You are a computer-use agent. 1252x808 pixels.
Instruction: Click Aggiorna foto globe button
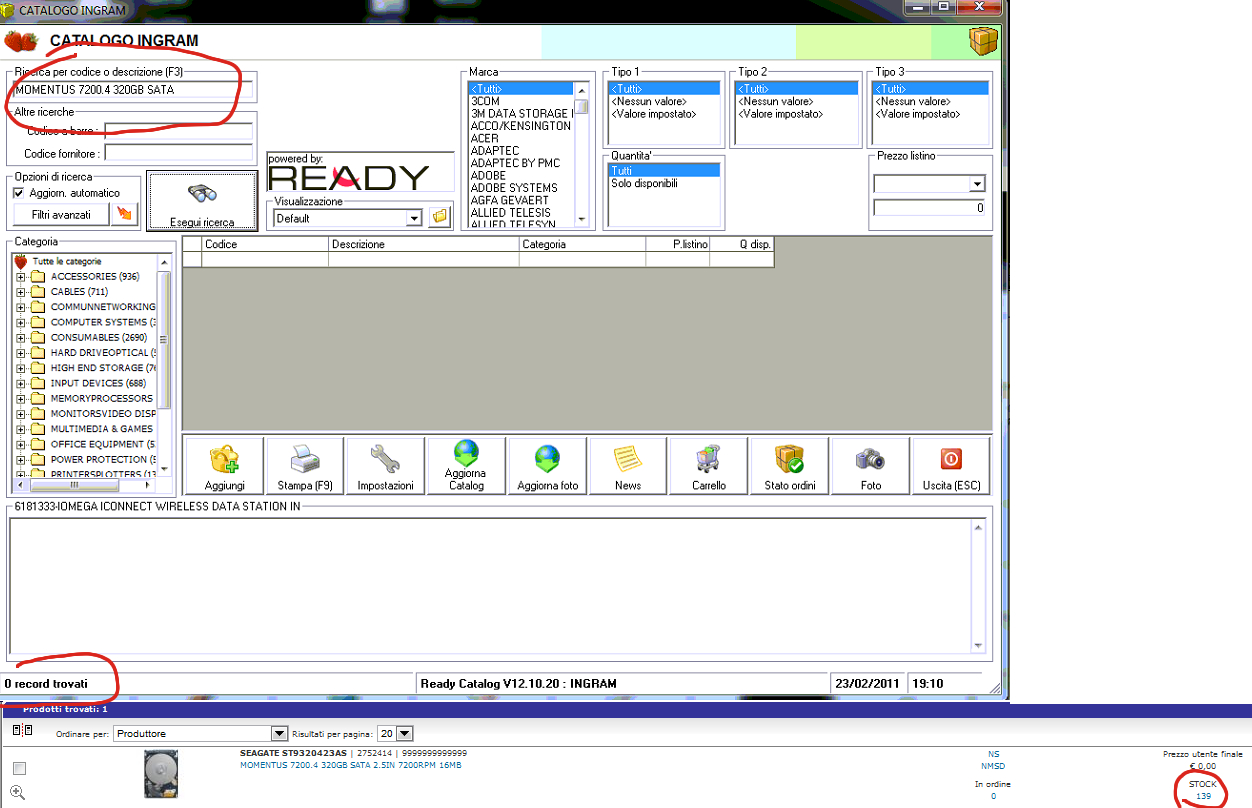click(547, 466)
